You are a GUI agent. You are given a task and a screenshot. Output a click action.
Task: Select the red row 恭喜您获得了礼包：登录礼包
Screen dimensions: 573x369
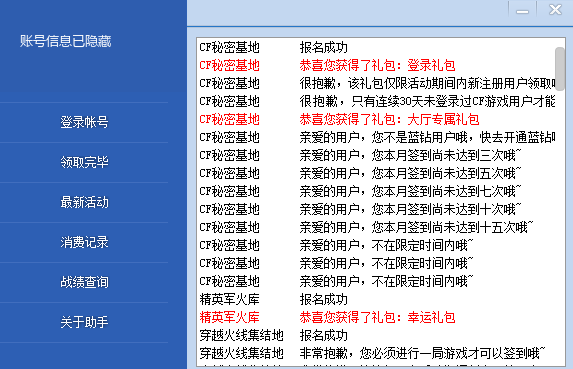(376, 65)
